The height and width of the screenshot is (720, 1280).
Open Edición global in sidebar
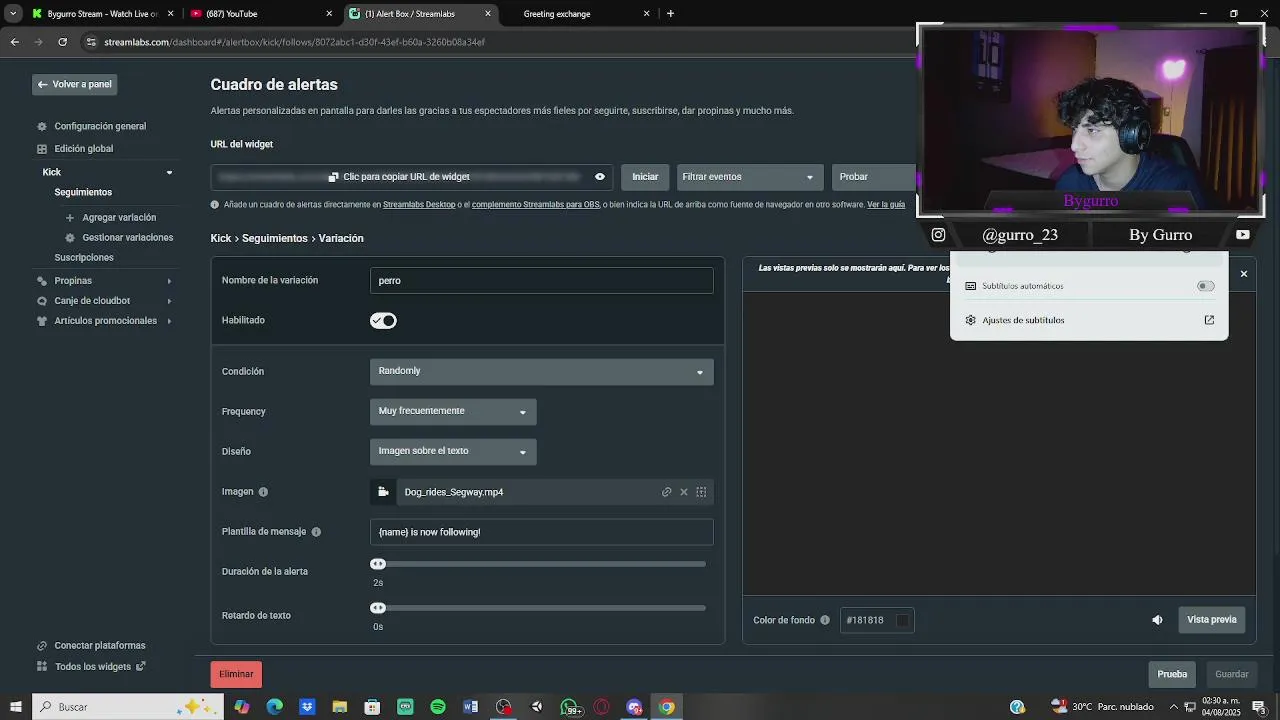[84, 148]
